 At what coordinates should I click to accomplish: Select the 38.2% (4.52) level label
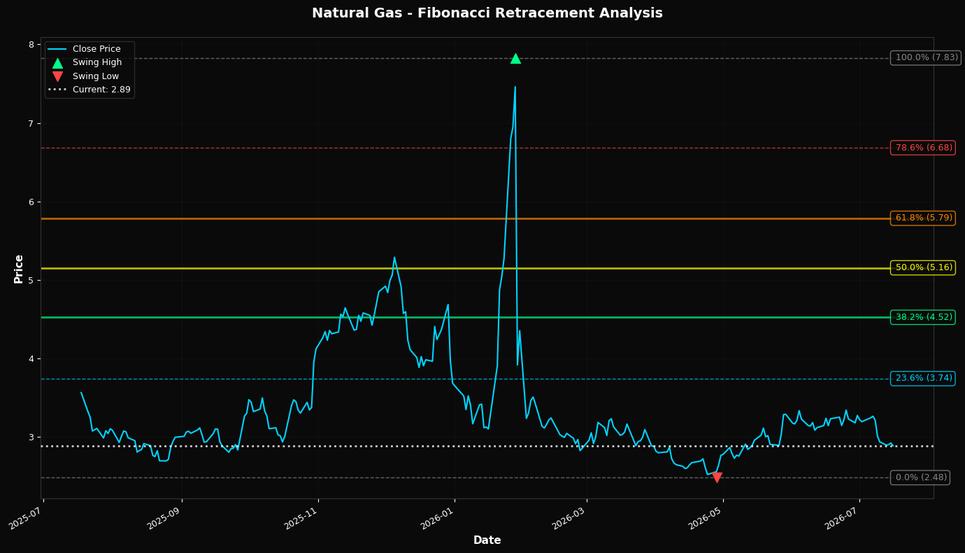coord(923,317)
